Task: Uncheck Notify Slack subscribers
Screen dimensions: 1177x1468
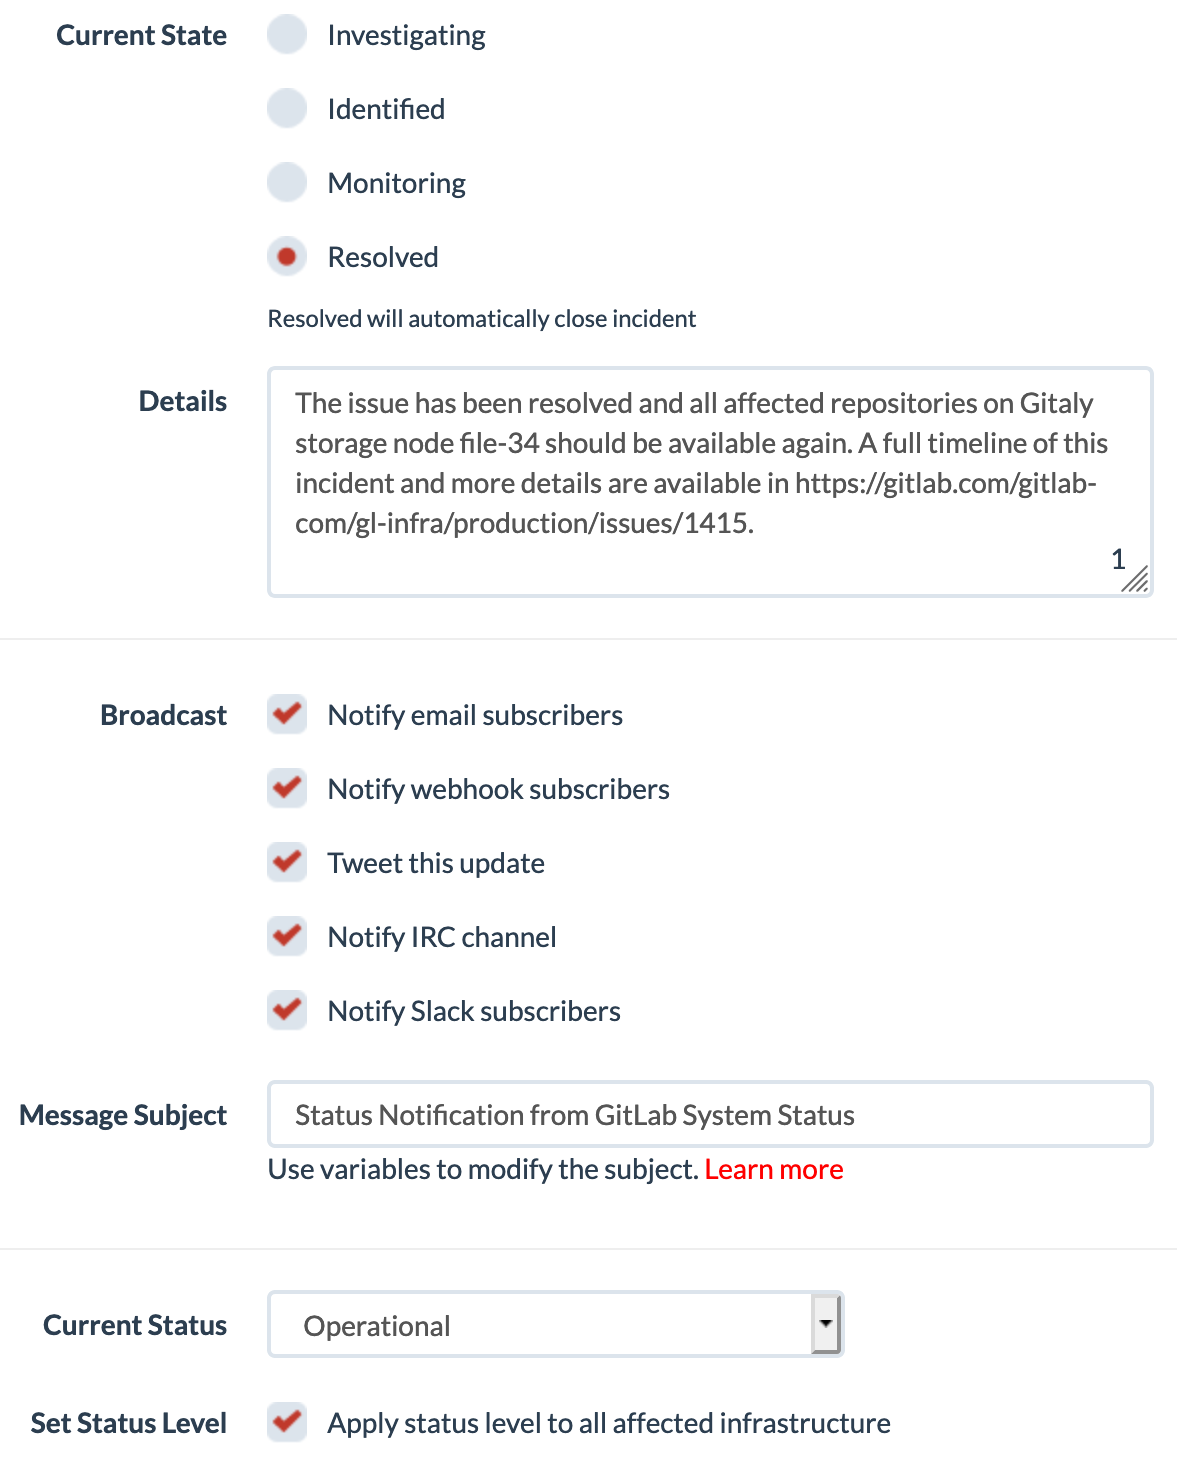Action: tap(287, 1011)
